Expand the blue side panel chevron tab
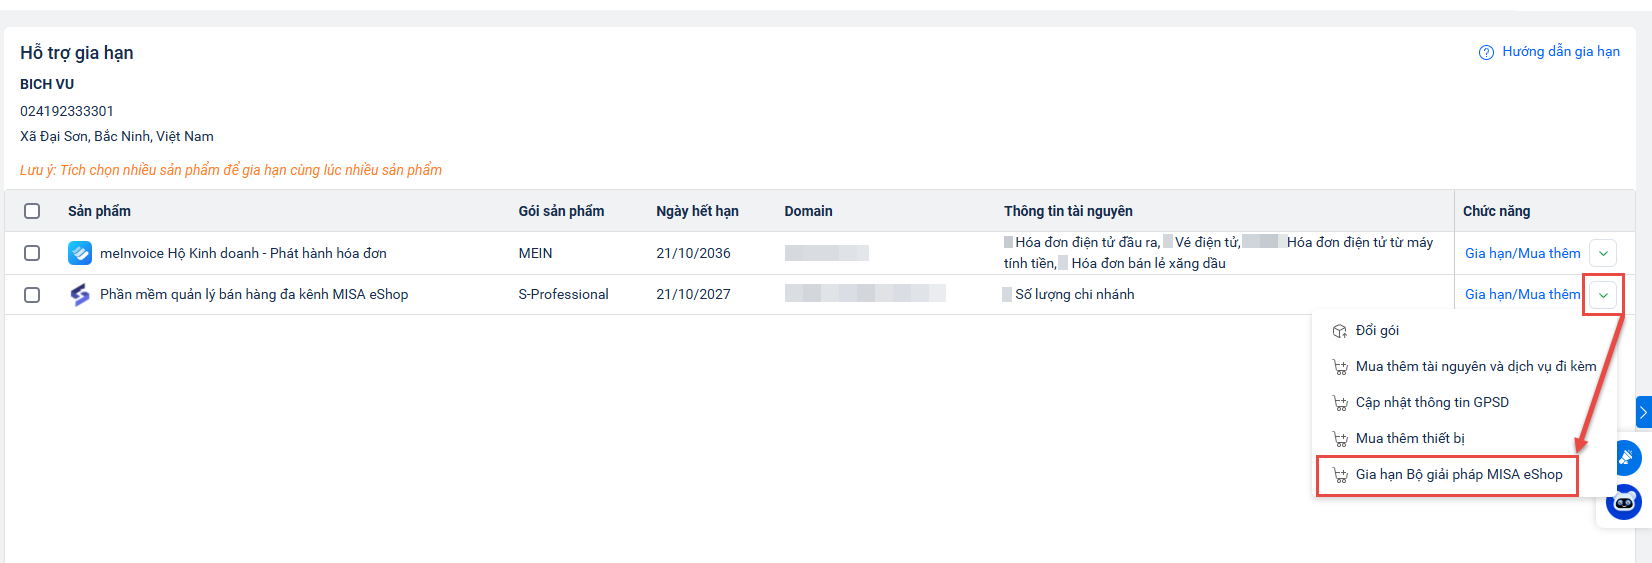The height and width of the screenshot is (563, 1652). pos(1643,412)
